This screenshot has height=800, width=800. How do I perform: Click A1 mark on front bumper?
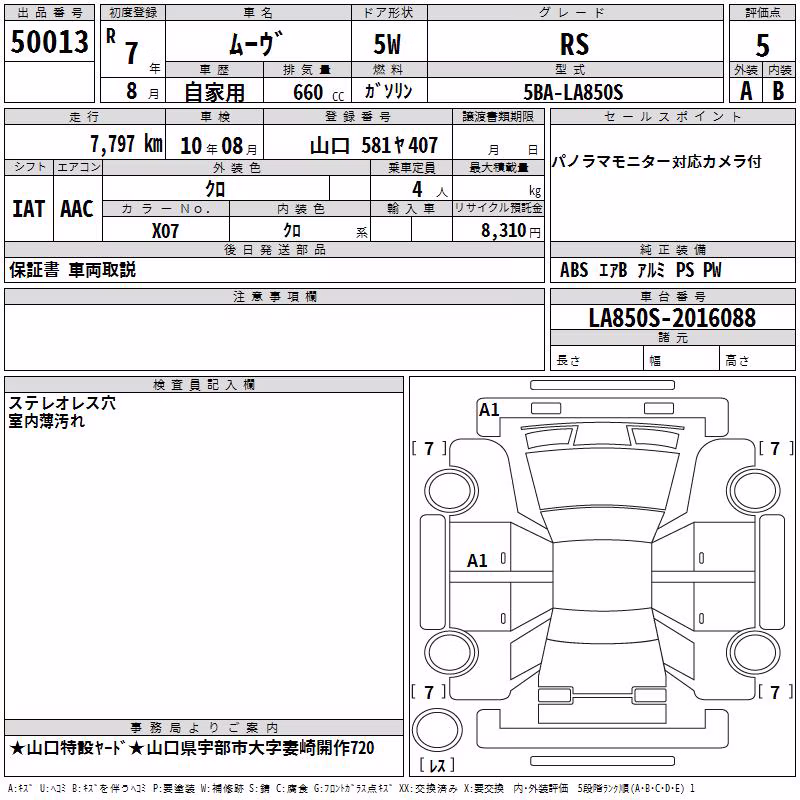pos(489,410)
